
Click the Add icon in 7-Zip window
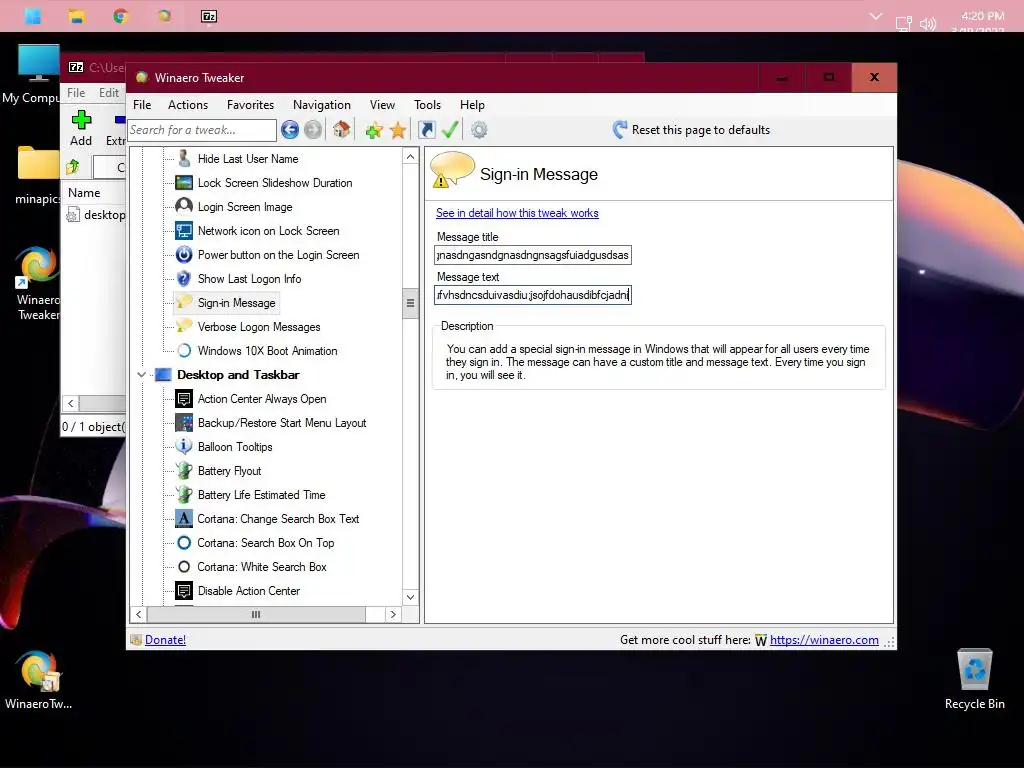[81, 120]
